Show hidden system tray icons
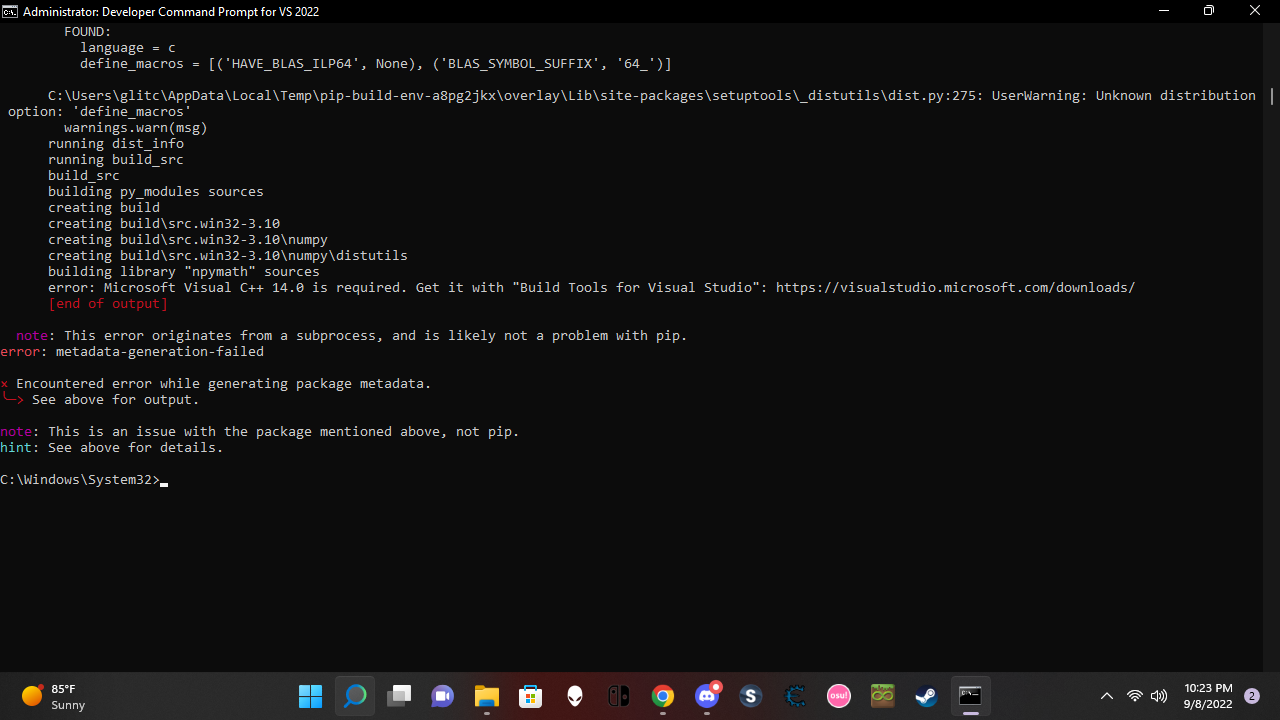1280x720 pixels. coord(1107,696)
